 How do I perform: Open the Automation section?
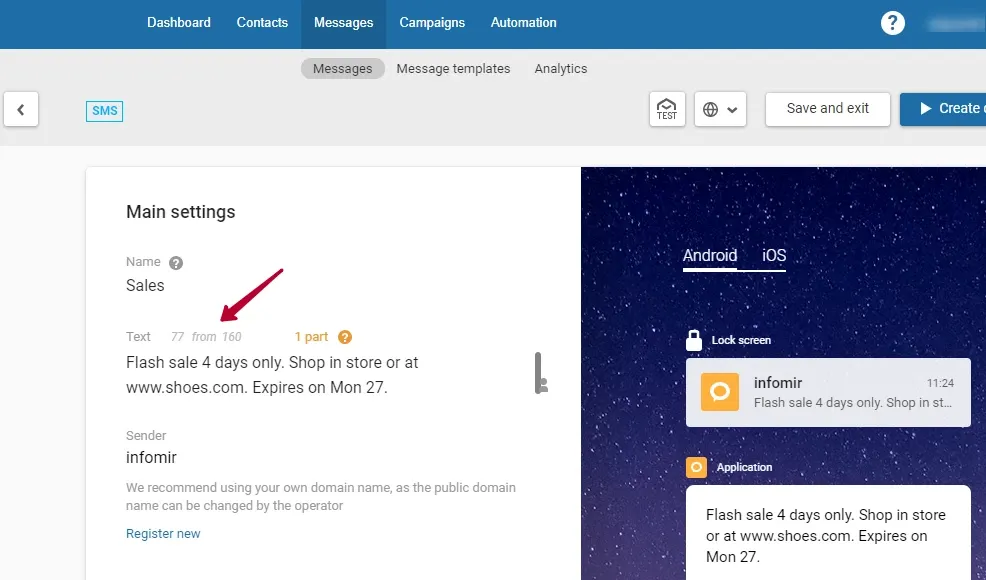click(x=524, y=23)
